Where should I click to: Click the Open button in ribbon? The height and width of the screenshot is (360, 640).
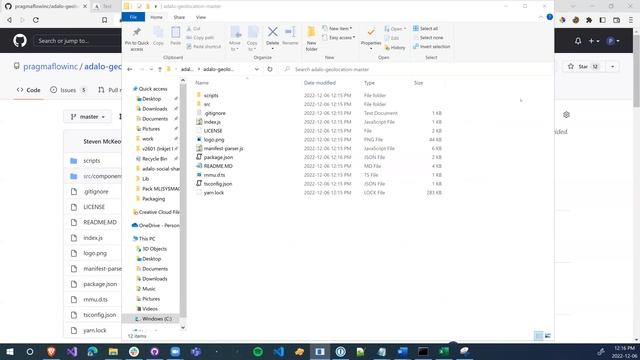[x=395, y=29]
